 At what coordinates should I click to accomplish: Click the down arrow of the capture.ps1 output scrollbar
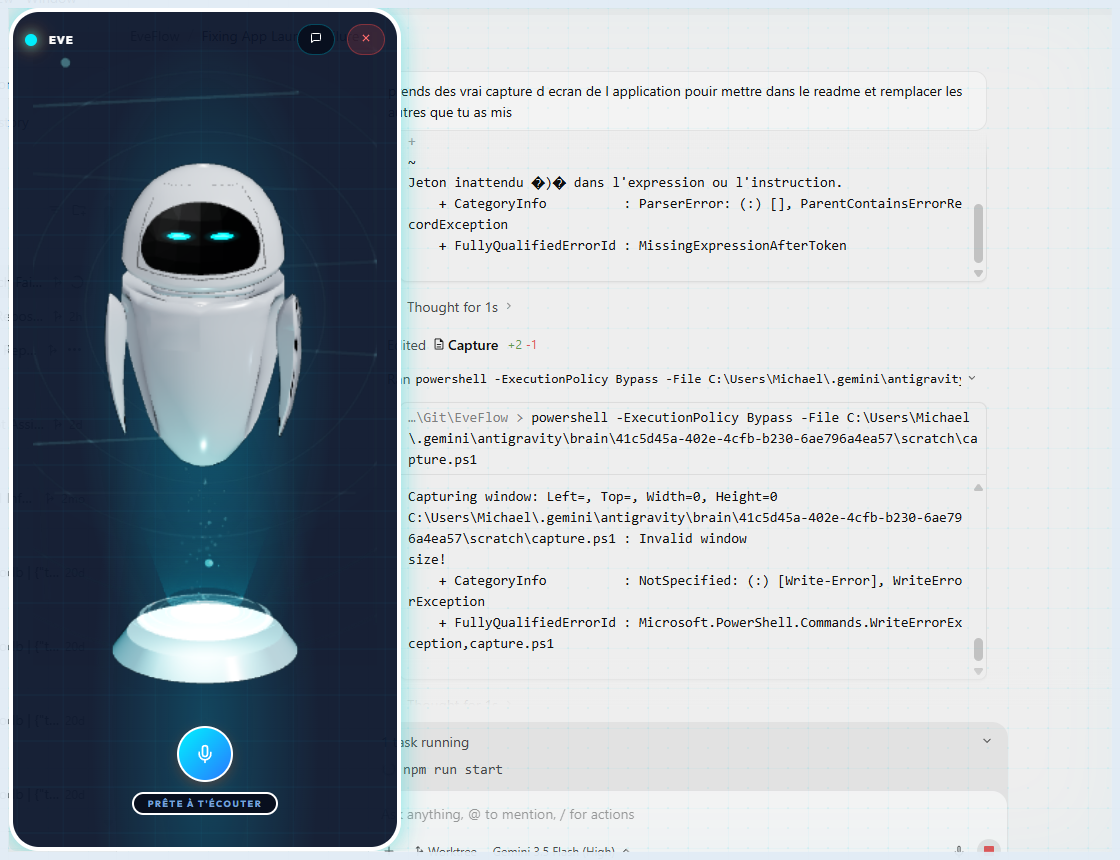click(x=979, y=671)
